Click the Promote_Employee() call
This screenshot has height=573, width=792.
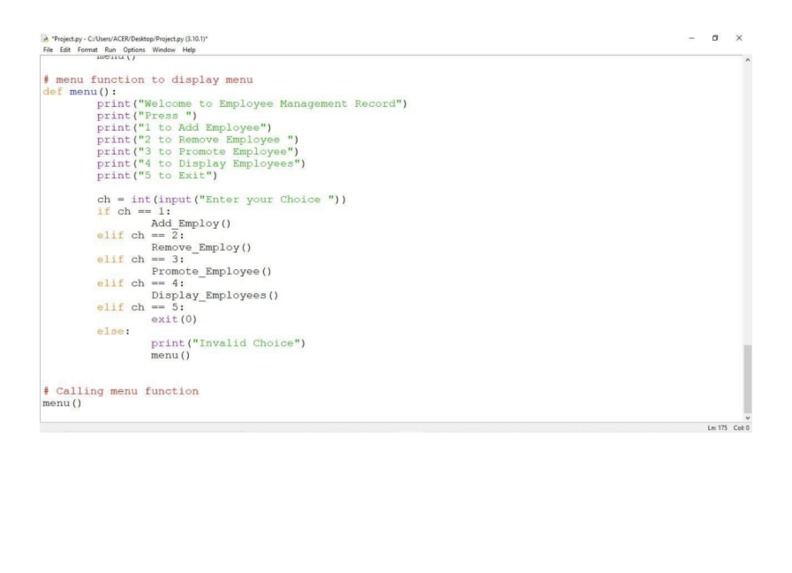coord(212,272)
